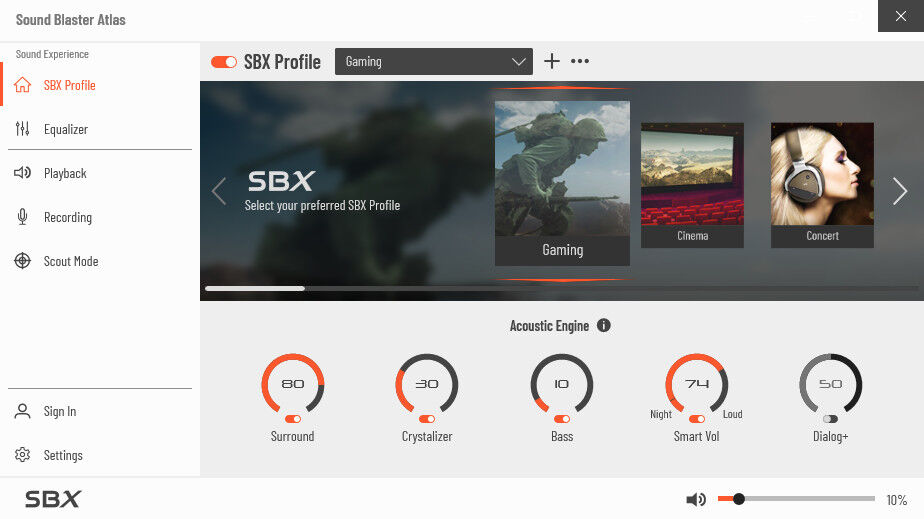Turn off the Crystalizer toggle

tap(427, 419)
